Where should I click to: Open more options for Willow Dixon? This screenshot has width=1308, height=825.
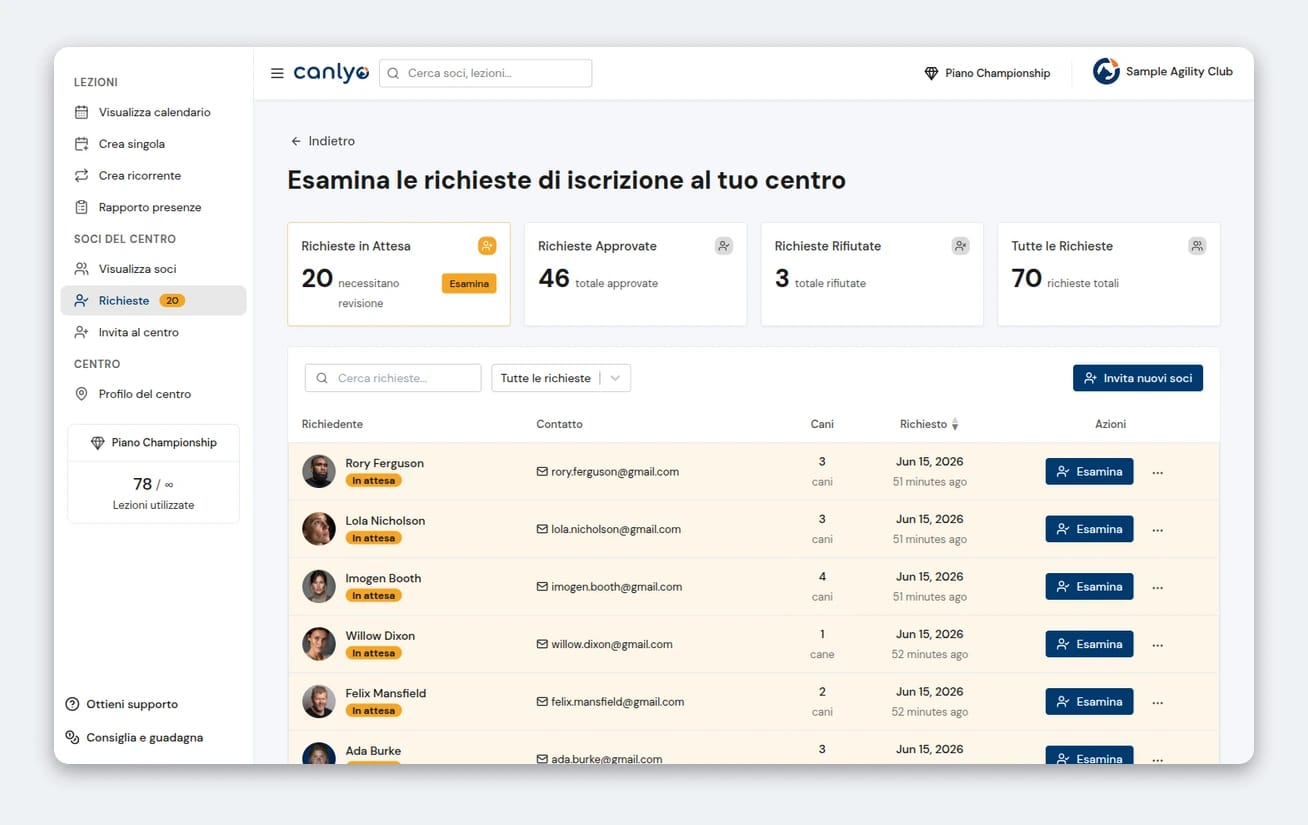1158,644
